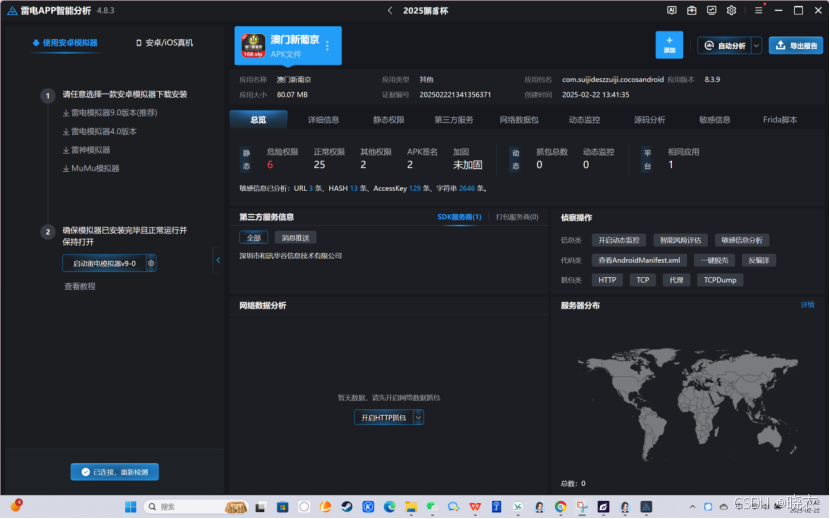The width and height of the screenshot is (830, 519).
Task: Click the 澳门新葡京 app icon thumbnail
Action: pyautogui.click(x=253, y=46)
